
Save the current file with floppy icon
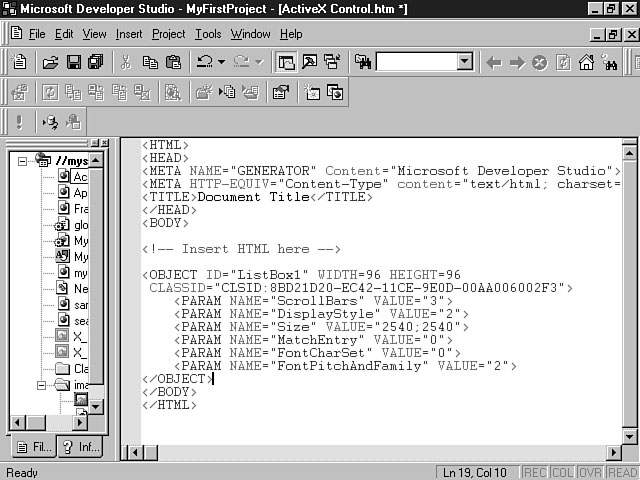coord(73,62)
